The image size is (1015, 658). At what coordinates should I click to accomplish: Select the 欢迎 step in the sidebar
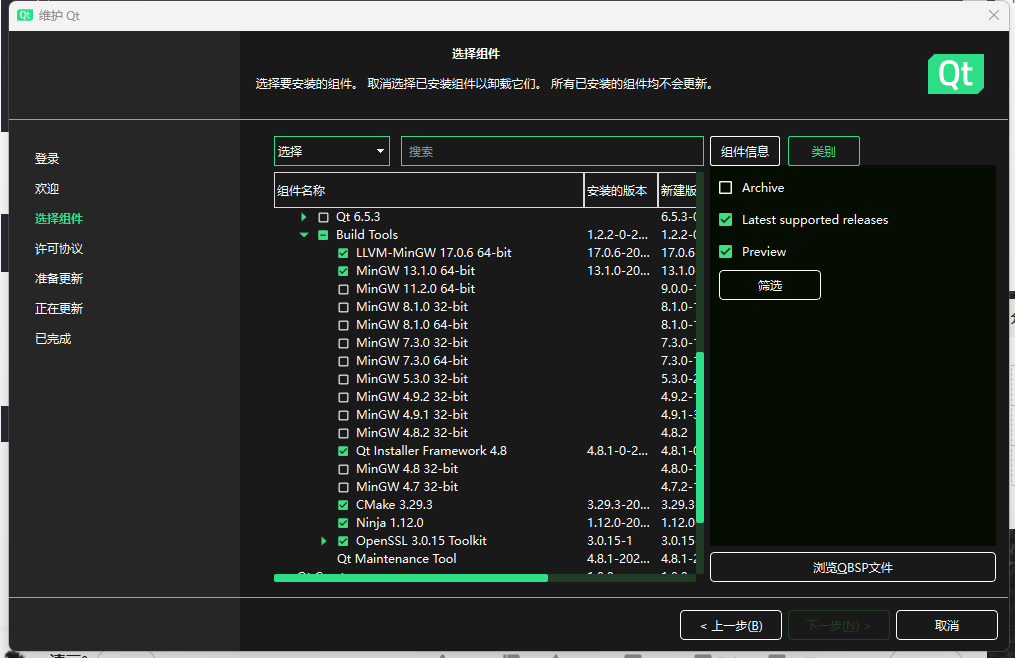47,188
